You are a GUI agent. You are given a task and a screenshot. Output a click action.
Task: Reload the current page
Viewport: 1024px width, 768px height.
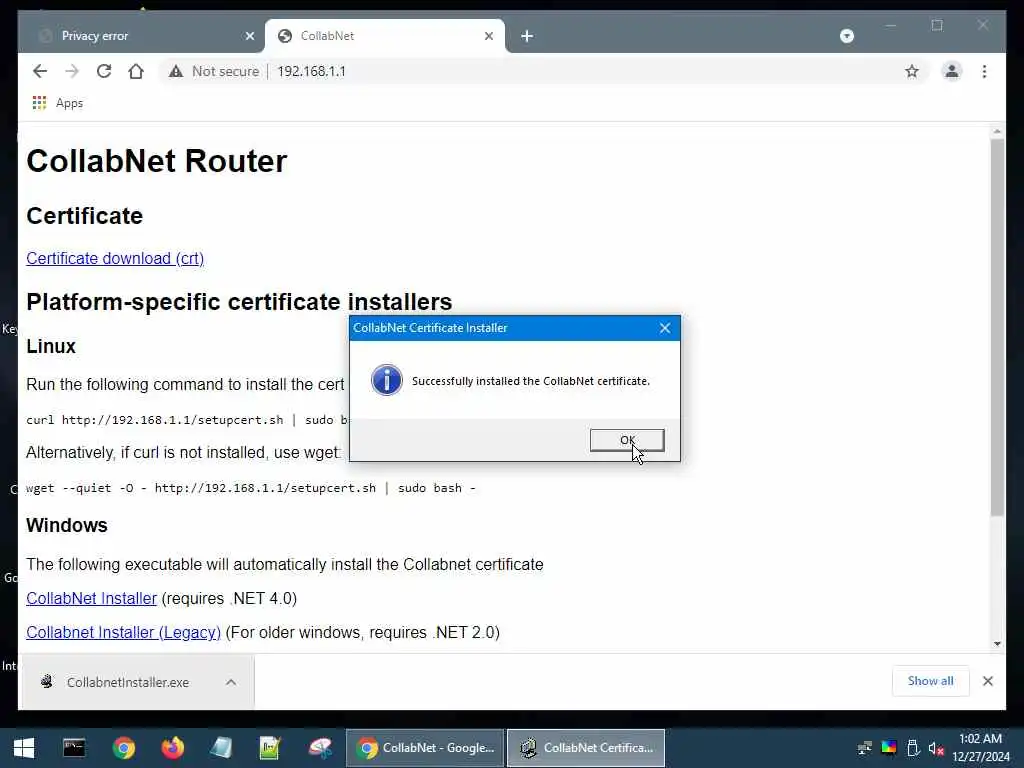[x=104, y=71]
